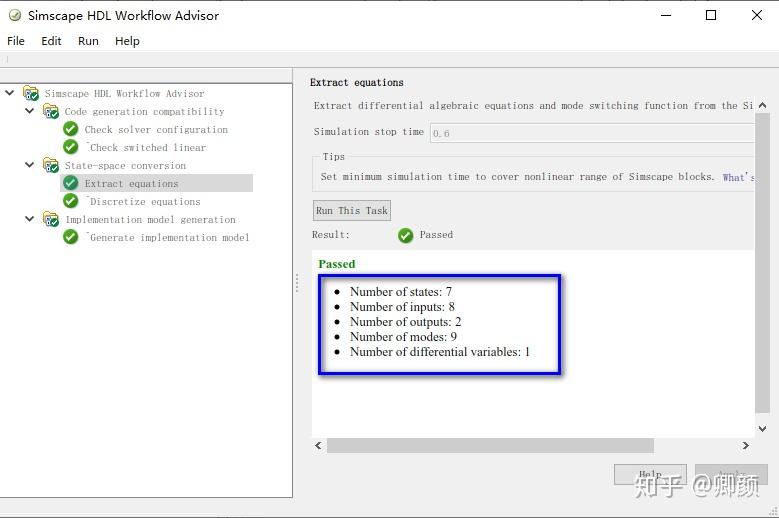Open the What's This link in Tips
This screenshot has width=779, height=518.
point(738,177)
